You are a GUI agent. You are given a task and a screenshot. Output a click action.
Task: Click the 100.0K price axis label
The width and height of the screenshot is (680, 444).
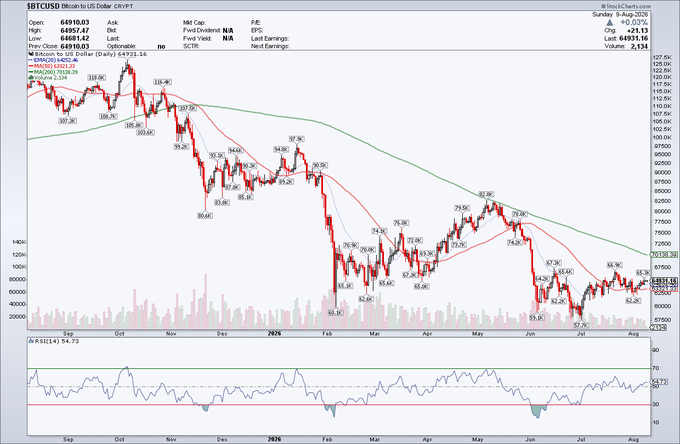click(x=663, y=137)
